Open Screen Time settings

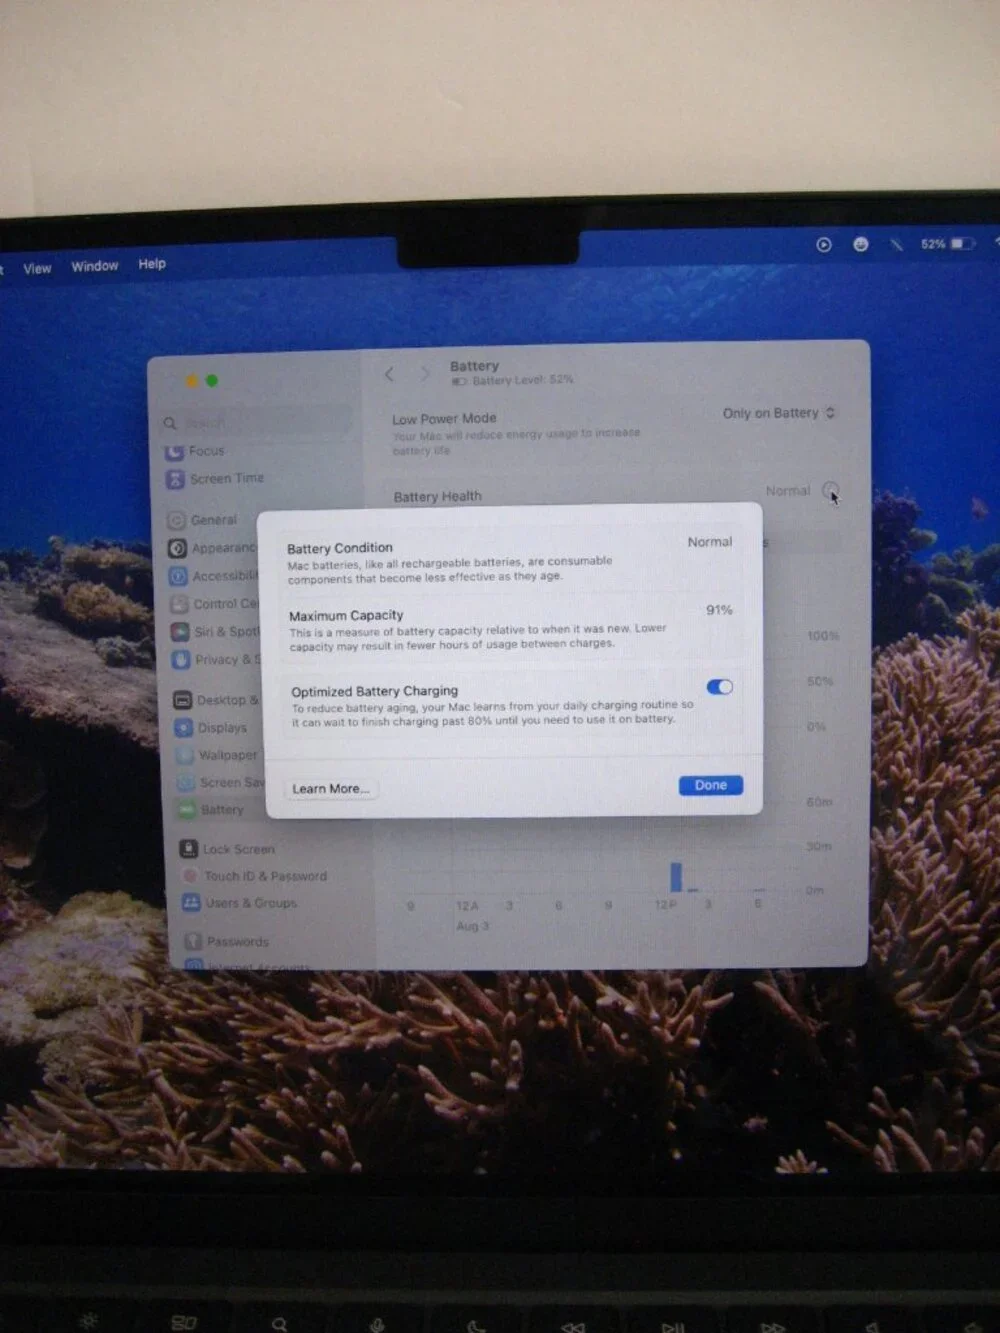[215, 479]
